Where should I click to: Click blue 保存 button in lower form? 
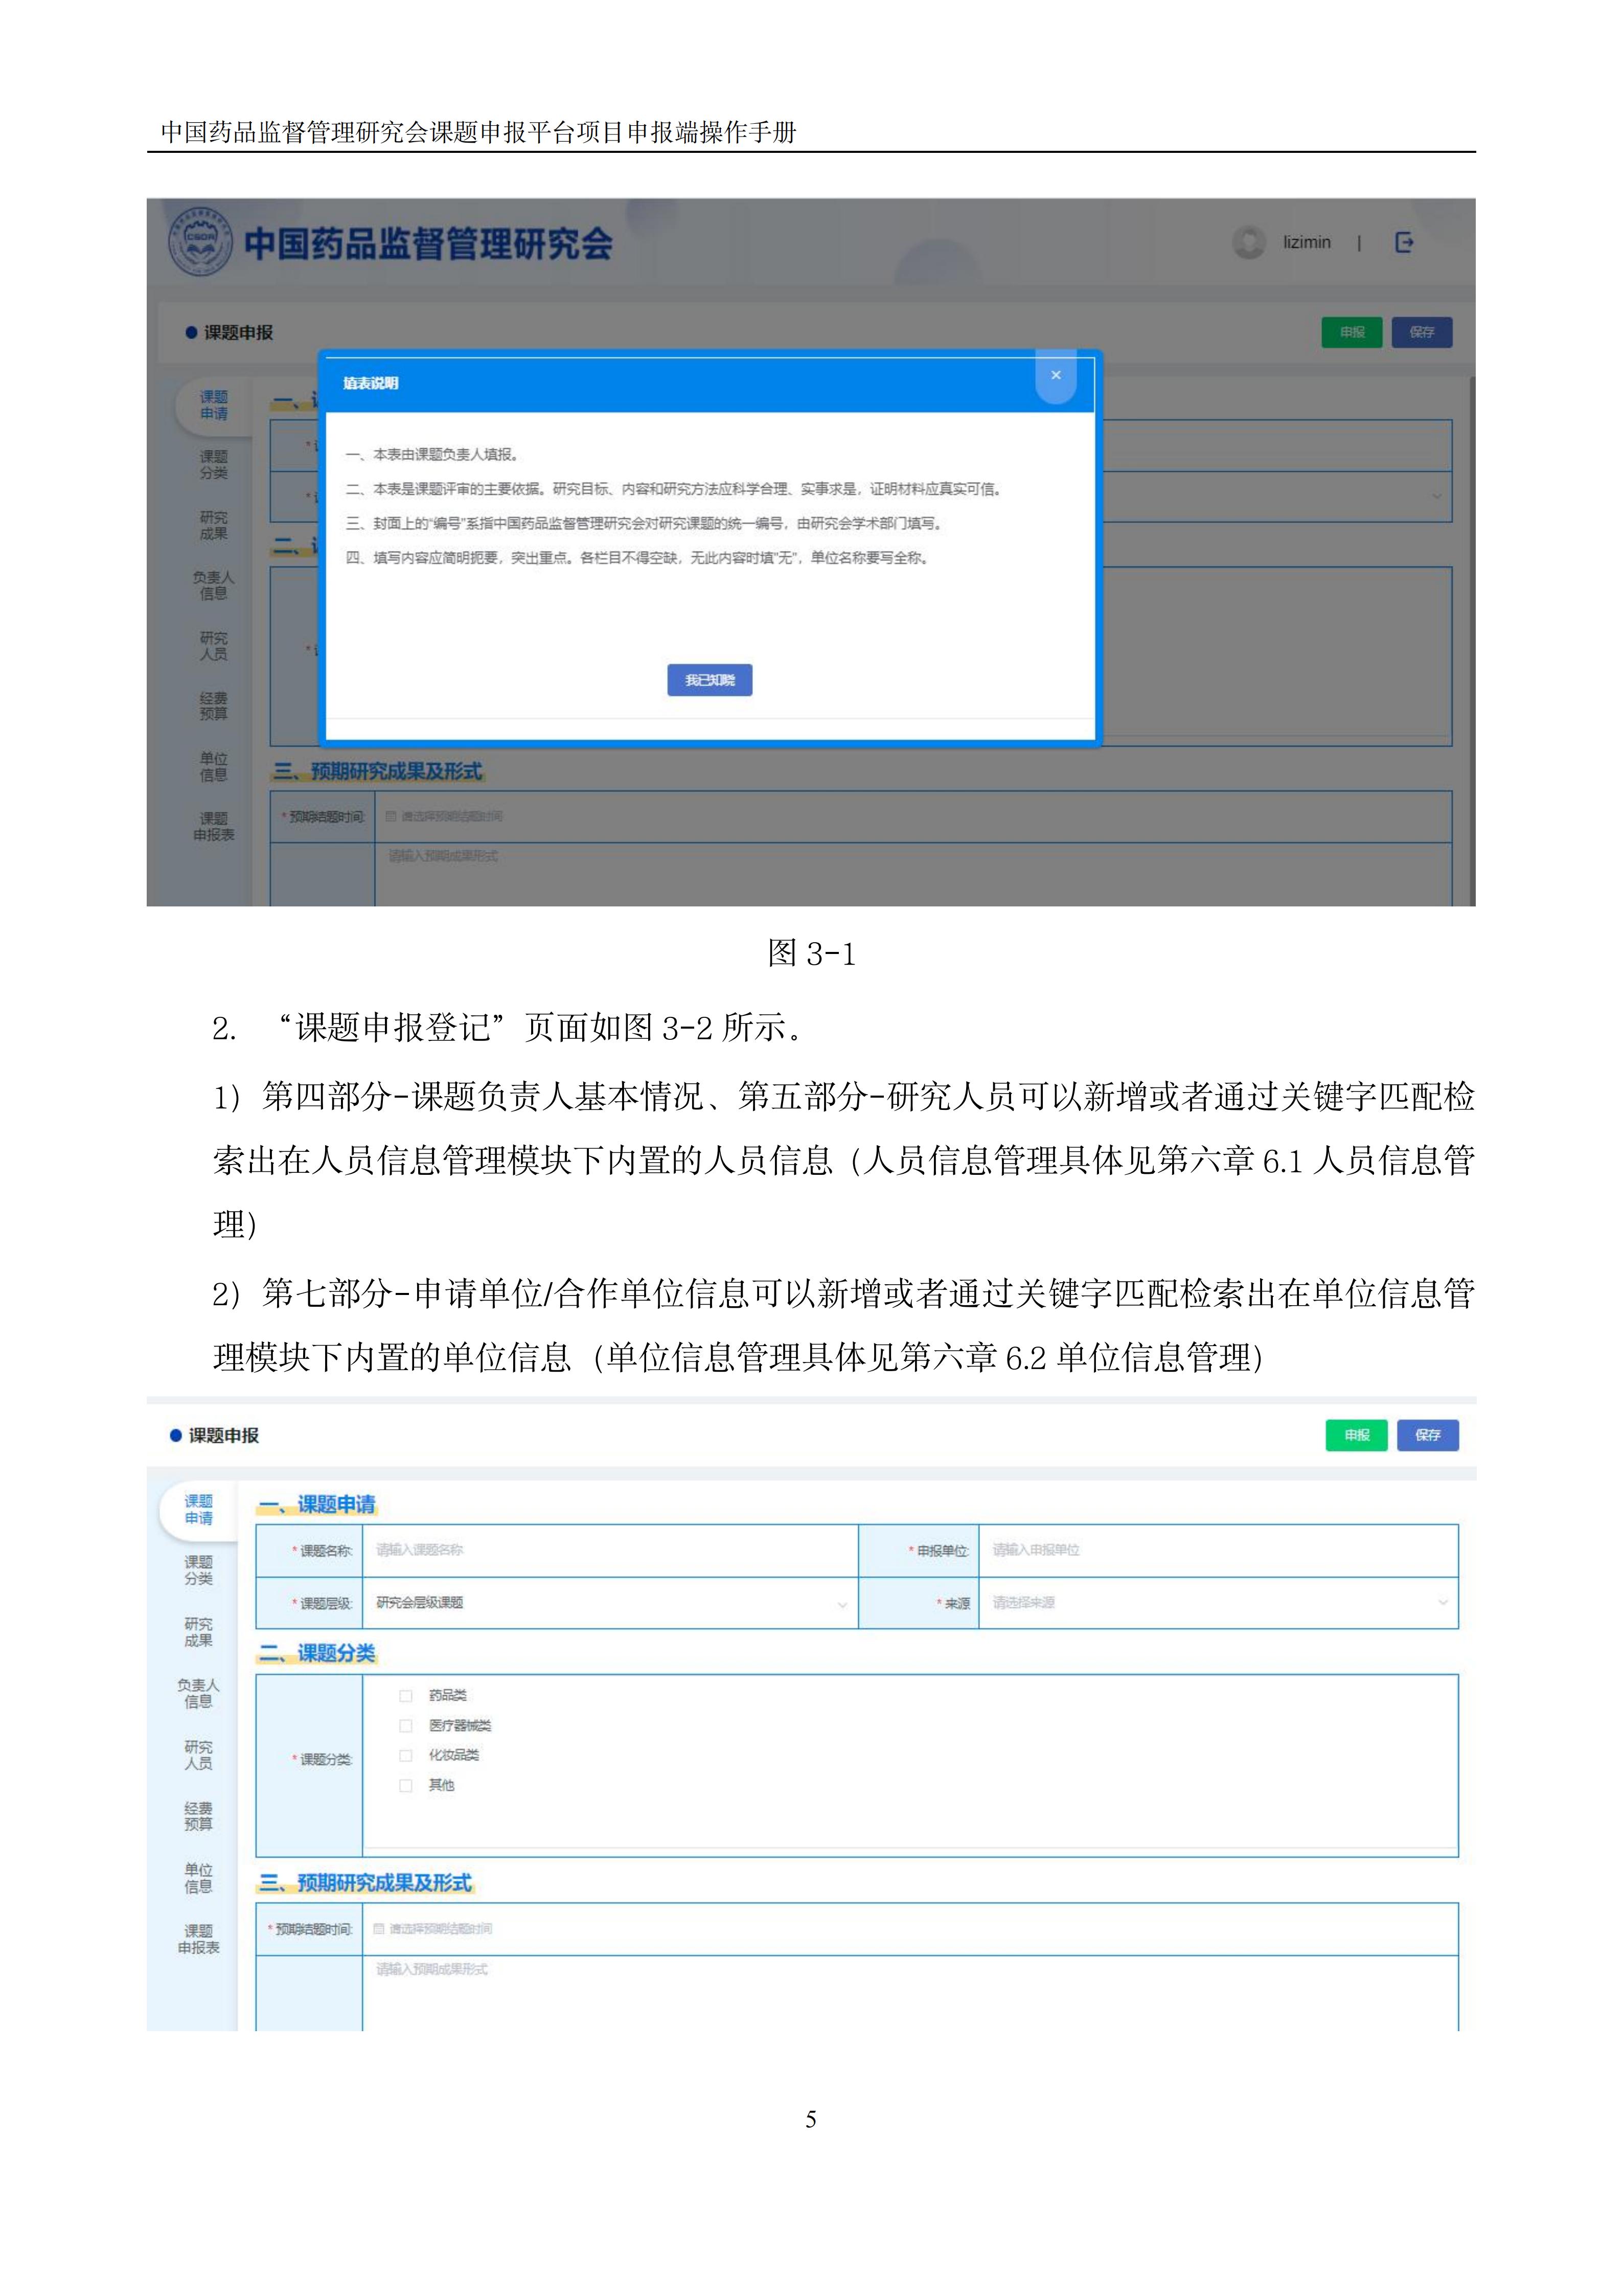click(x=1427, y=1435)
